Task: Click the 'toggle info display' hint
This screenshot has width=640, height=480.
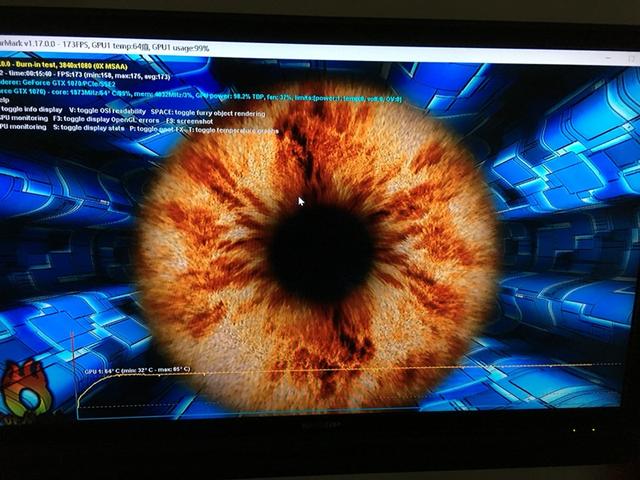Action: pyautogui.click(x=31, y=109)
